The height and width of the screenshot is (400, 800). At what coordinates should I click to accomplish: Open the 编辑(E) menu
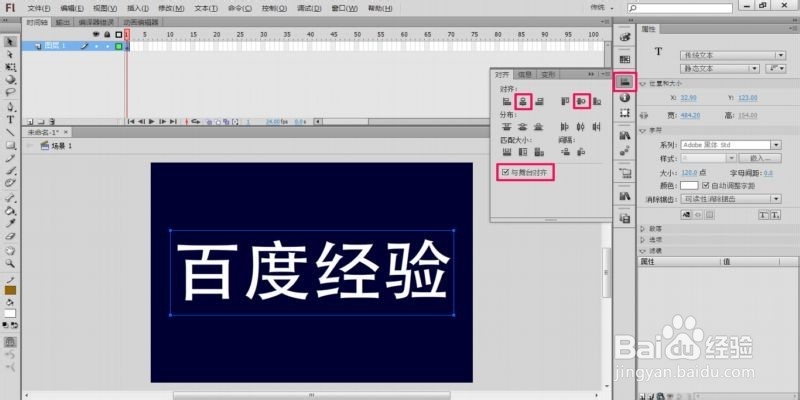(x=71, y=8)
